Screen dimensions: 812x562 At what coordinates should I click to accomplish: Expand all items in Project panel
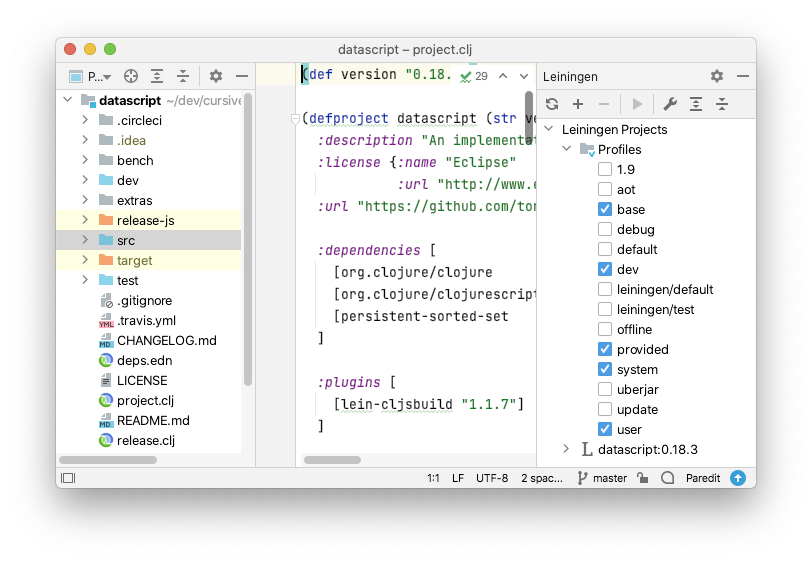coord(157,77)
